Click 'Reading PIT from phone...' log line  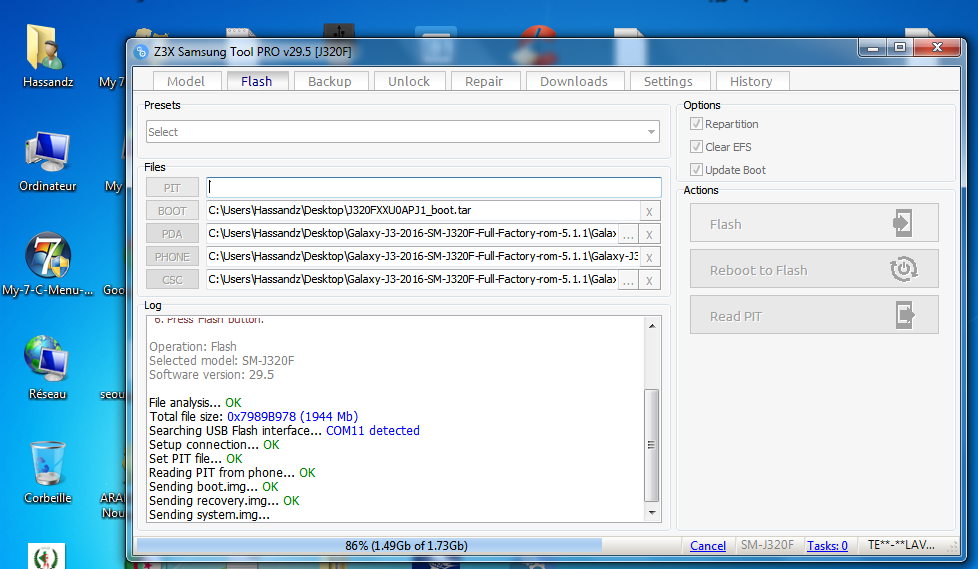click(232, 473)
